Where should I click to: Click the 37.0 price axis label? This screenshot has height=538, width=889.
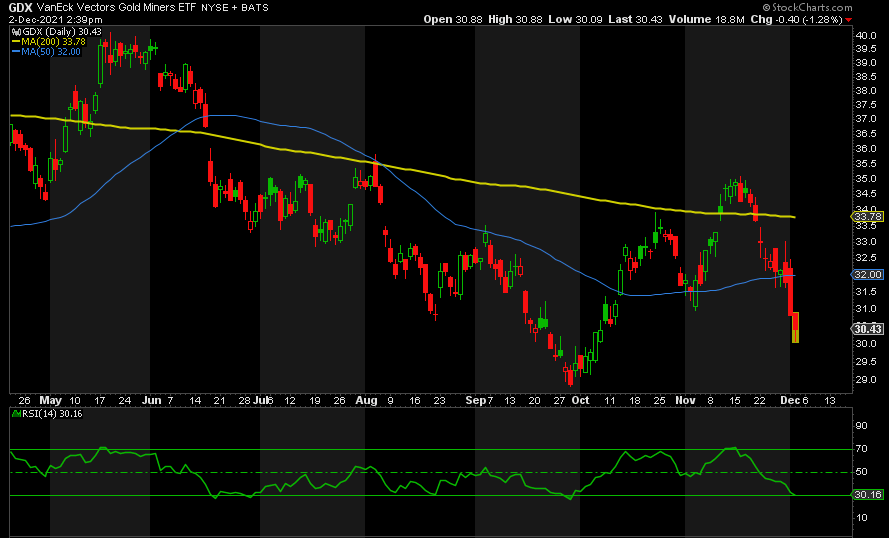[x=865, y=119]
